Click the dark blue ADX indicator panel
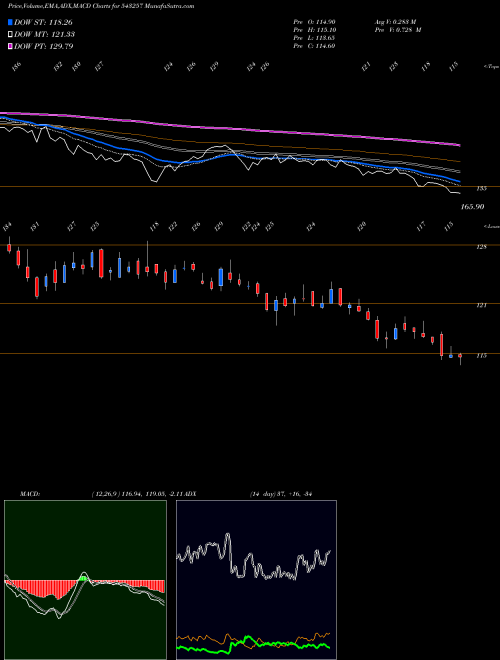The width and height of the screenshot is (500, 660). [x=256, y=580]
